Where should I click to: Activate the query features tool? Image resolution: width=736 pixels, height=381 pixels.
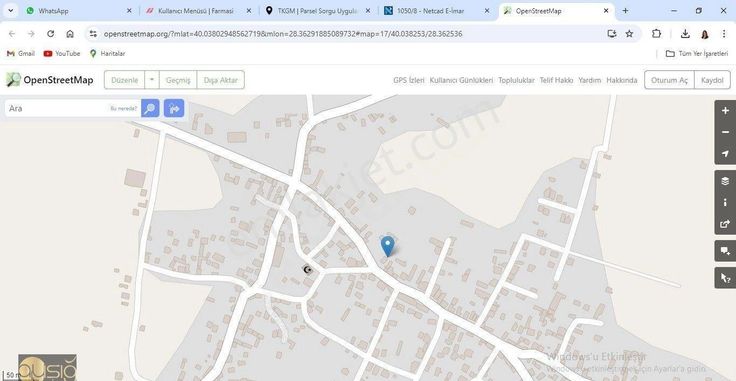click(725, 278)
